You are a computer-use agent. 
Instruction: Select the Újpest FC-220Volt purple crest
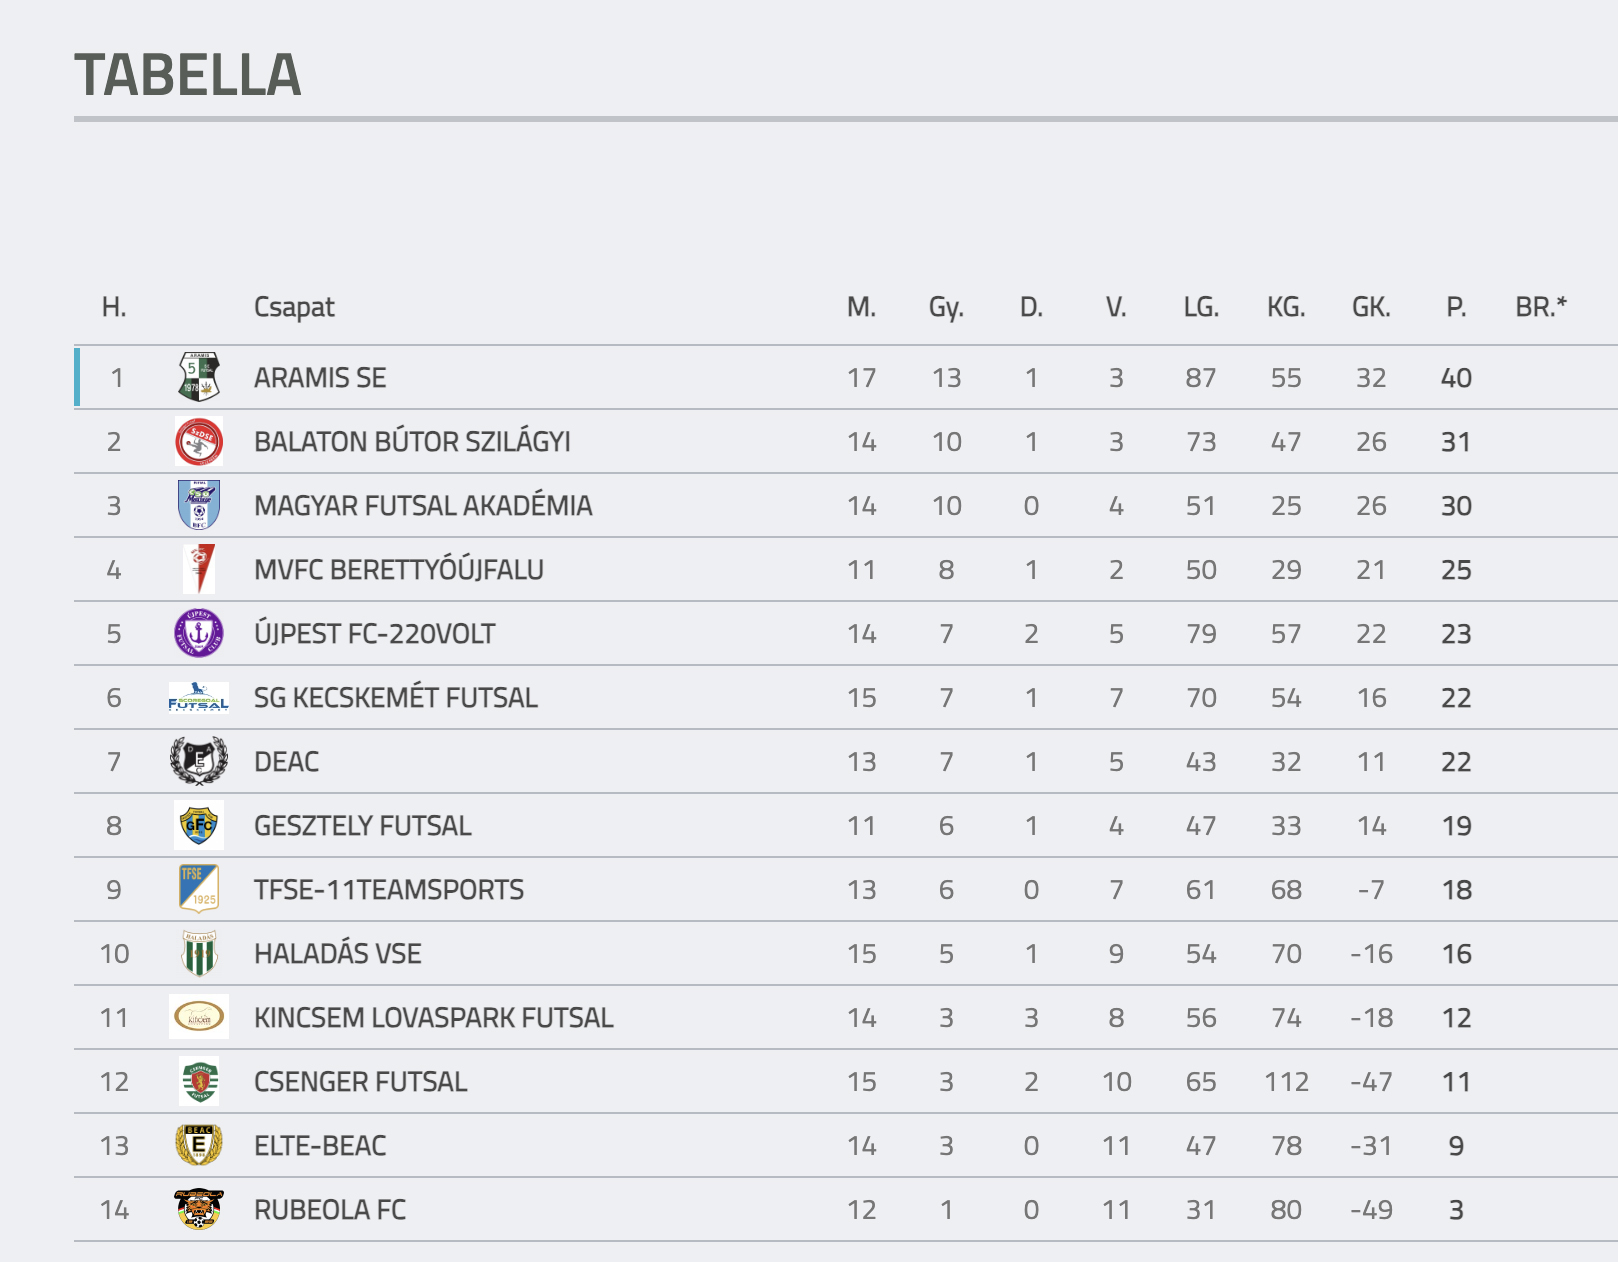(x=198, y=633)
